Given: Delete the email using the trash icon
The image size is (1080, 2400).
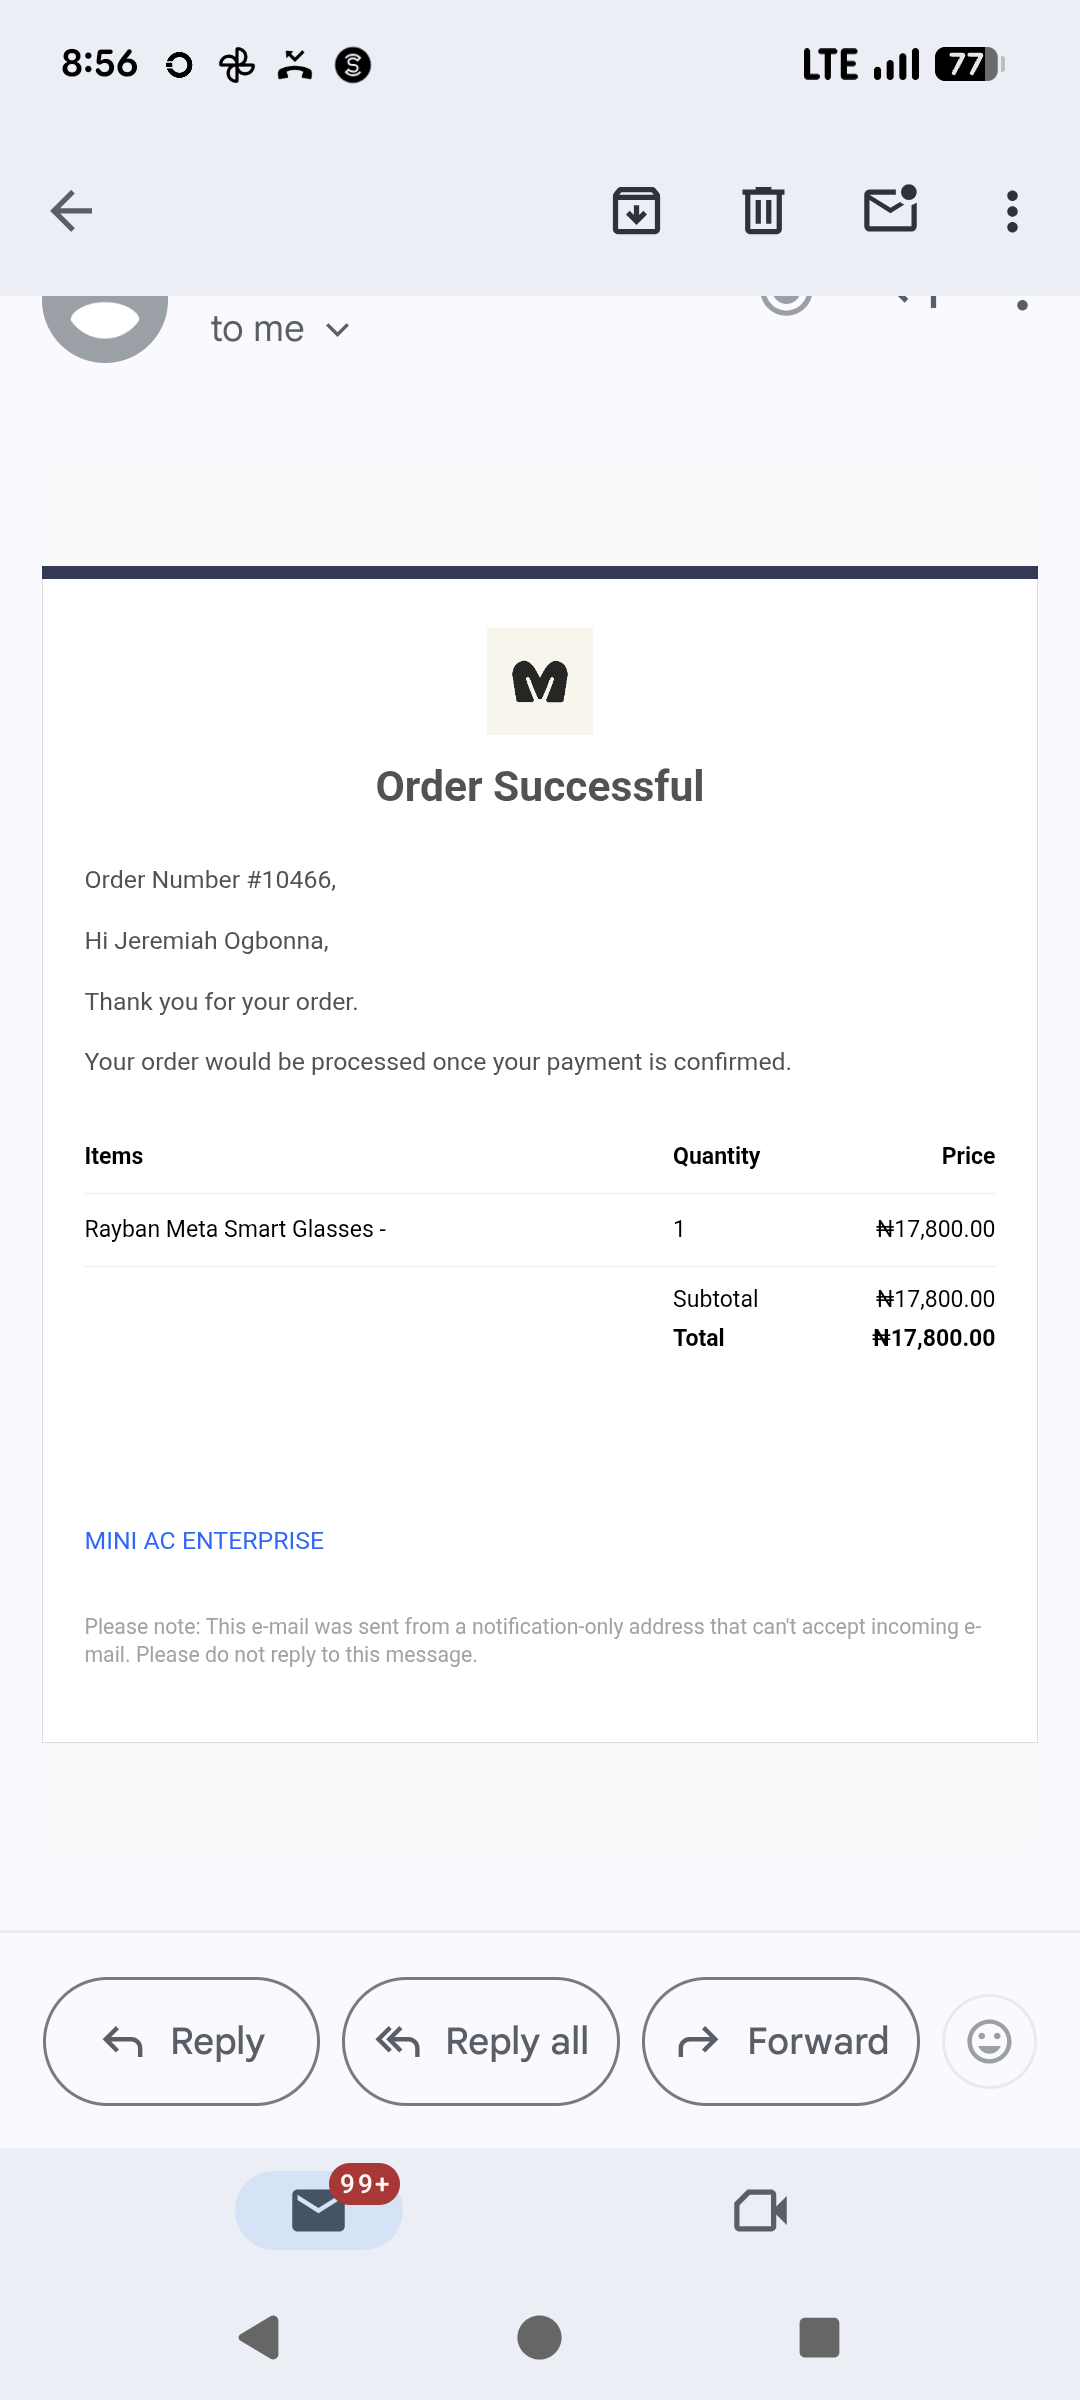Looking at the screenshot, I should tap(763, 211).
